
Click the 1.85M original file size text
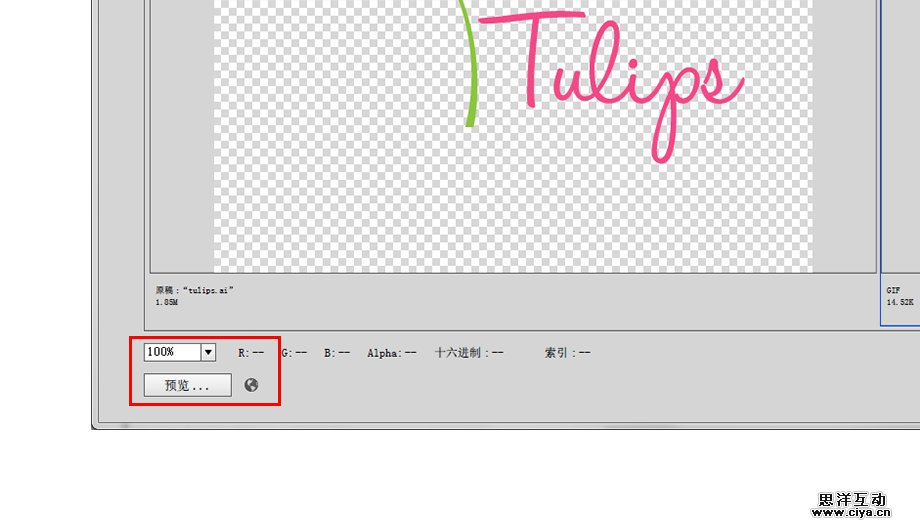point(166,301)
